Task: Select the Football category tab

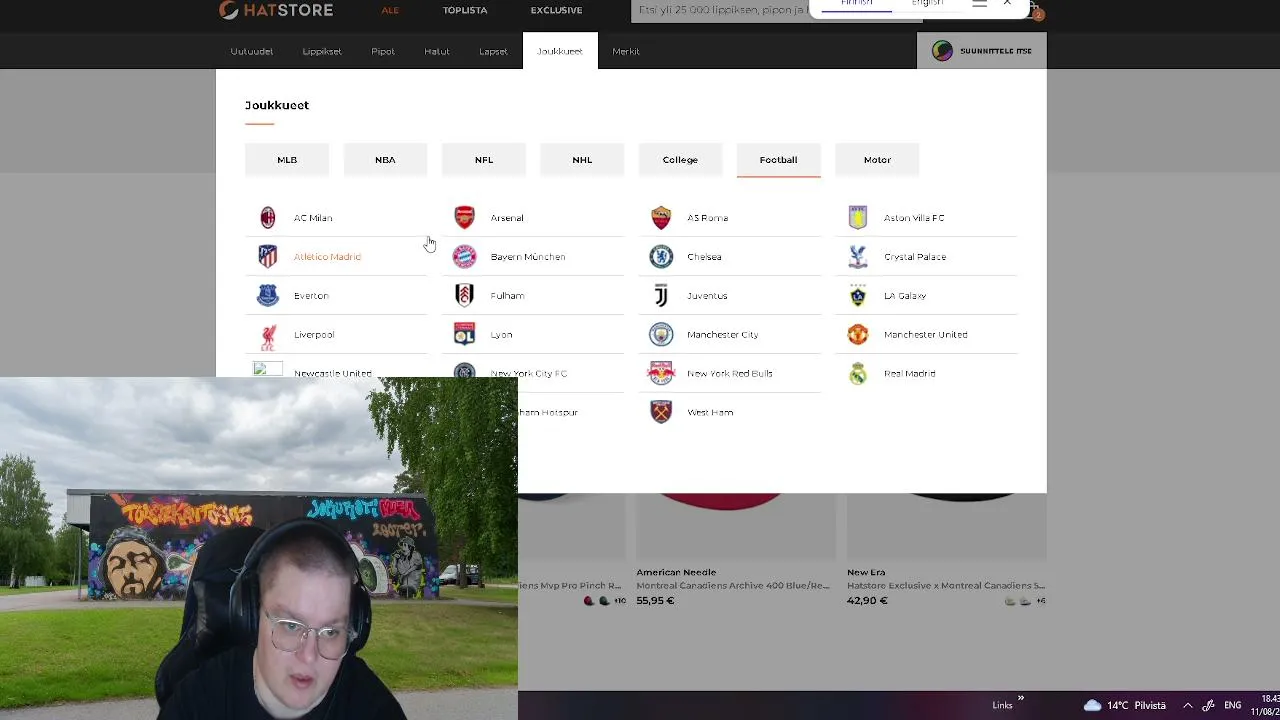Action: coord(778,160)
